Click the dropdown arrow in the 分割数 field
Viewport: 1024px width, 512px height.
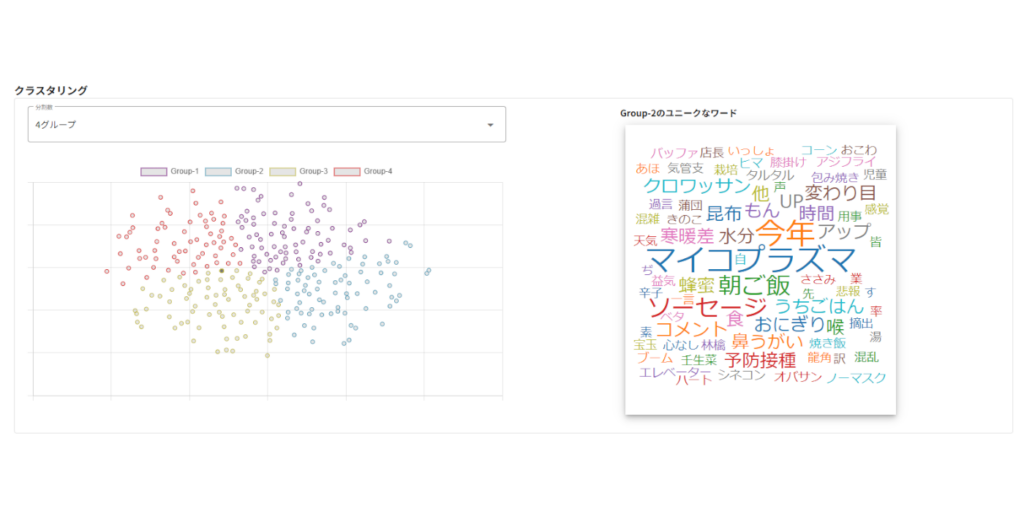[490, 125]
